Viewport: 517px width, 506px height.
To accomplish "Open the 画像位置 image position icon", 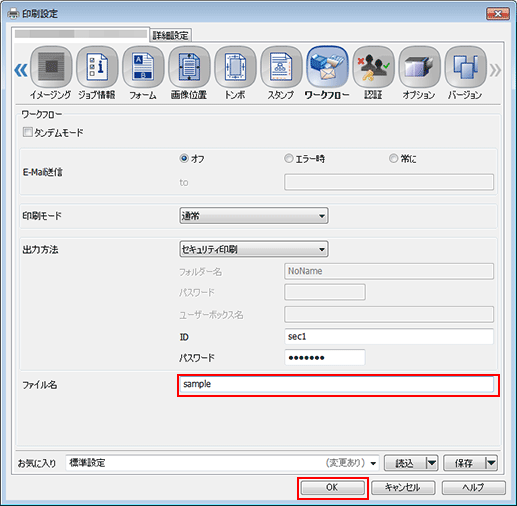I will pos(189,67).
